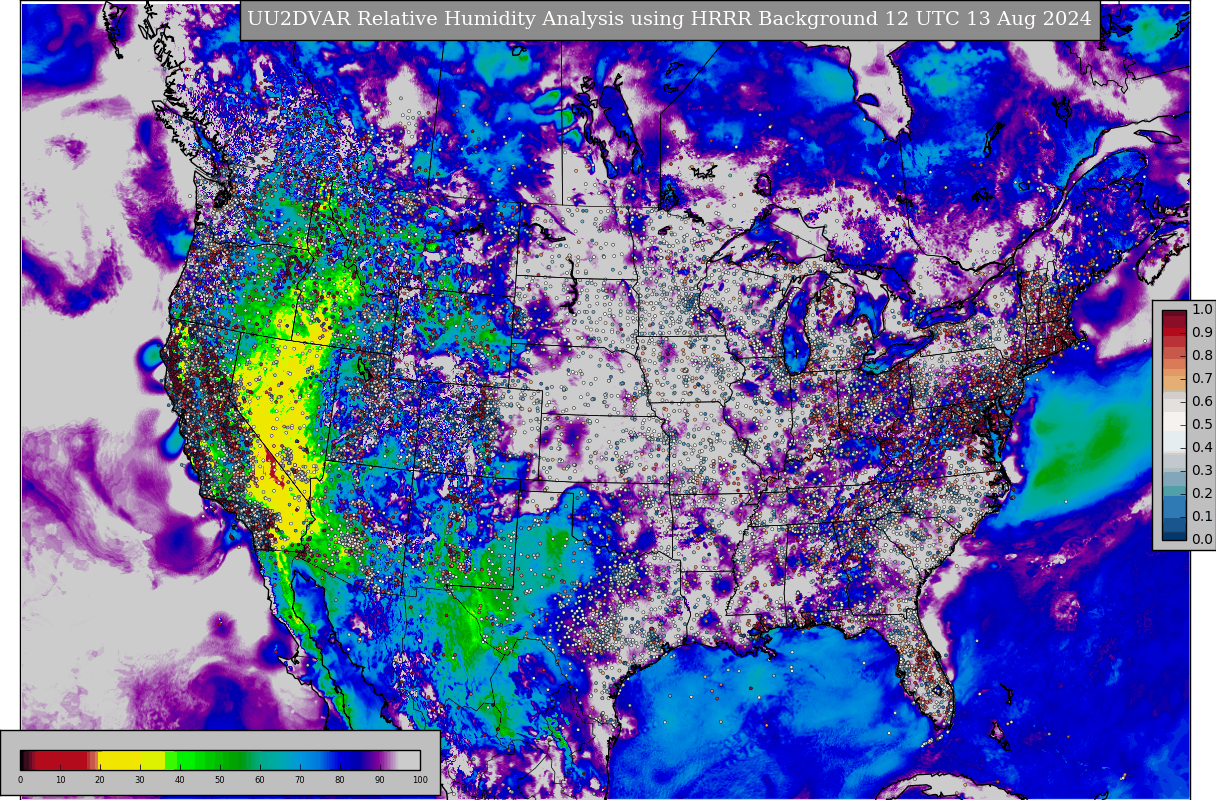This screenshot has height=800, width=1216.
Task: Click the 1.0 label on the vertical colorbar
Action: (1202, 310)
